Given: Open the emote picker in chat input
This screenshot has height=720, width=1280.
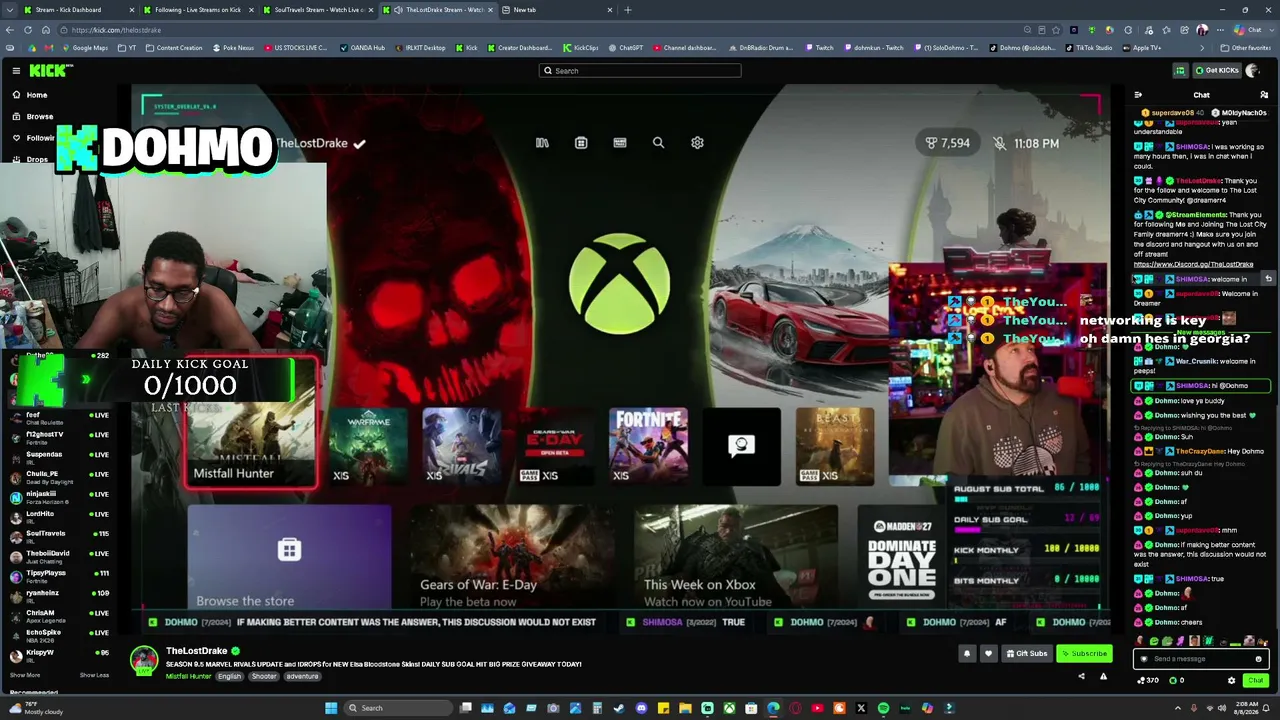Looking at the screenshot, I should 1258,659.
